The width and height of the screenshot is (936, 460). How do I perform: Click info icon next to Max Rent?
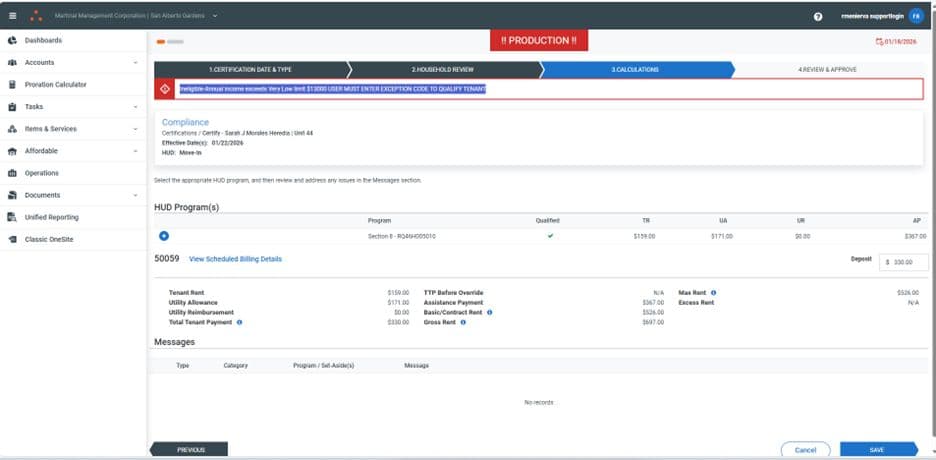[x=713, y=293]
